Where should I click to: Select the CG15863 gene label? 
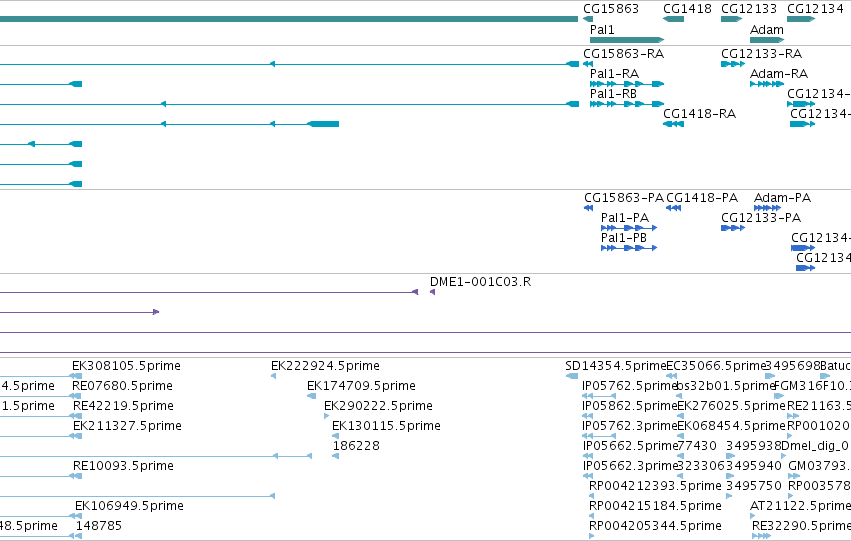(x=611, y=9)
